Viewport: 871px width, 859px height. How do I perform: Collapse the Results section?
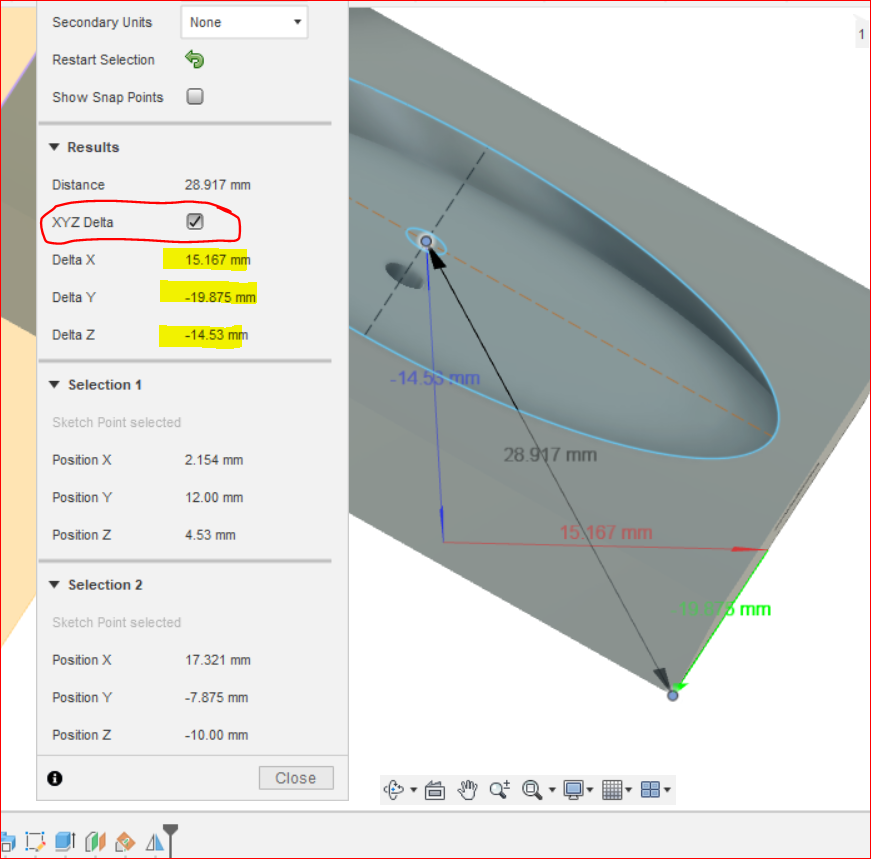[54, 147]
